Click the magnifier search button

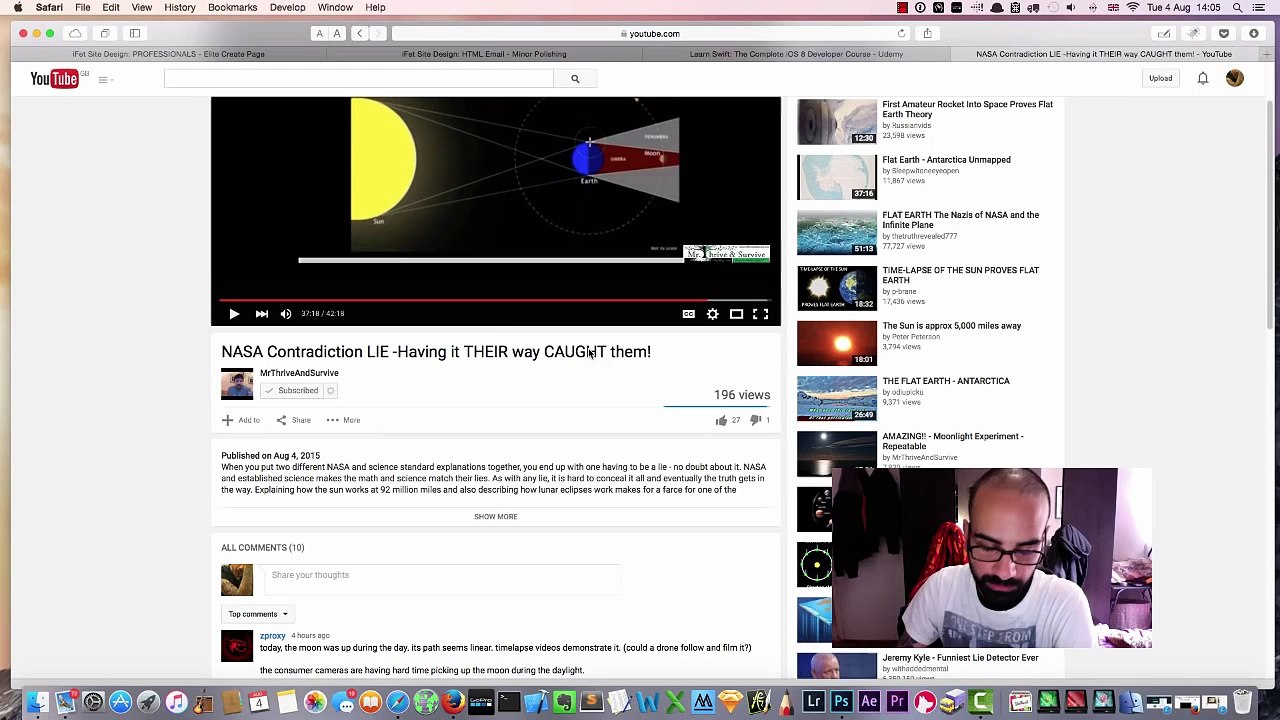tap(575, 79)
